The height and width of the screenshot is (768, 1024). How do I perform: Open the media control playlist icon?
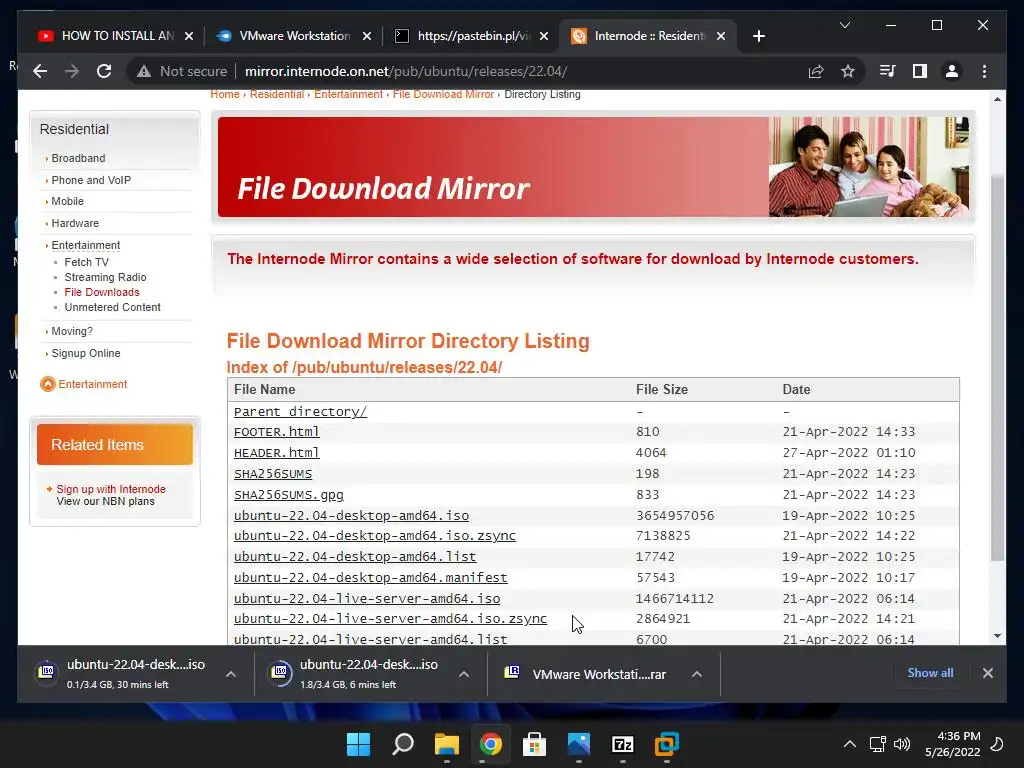[888, 71]
